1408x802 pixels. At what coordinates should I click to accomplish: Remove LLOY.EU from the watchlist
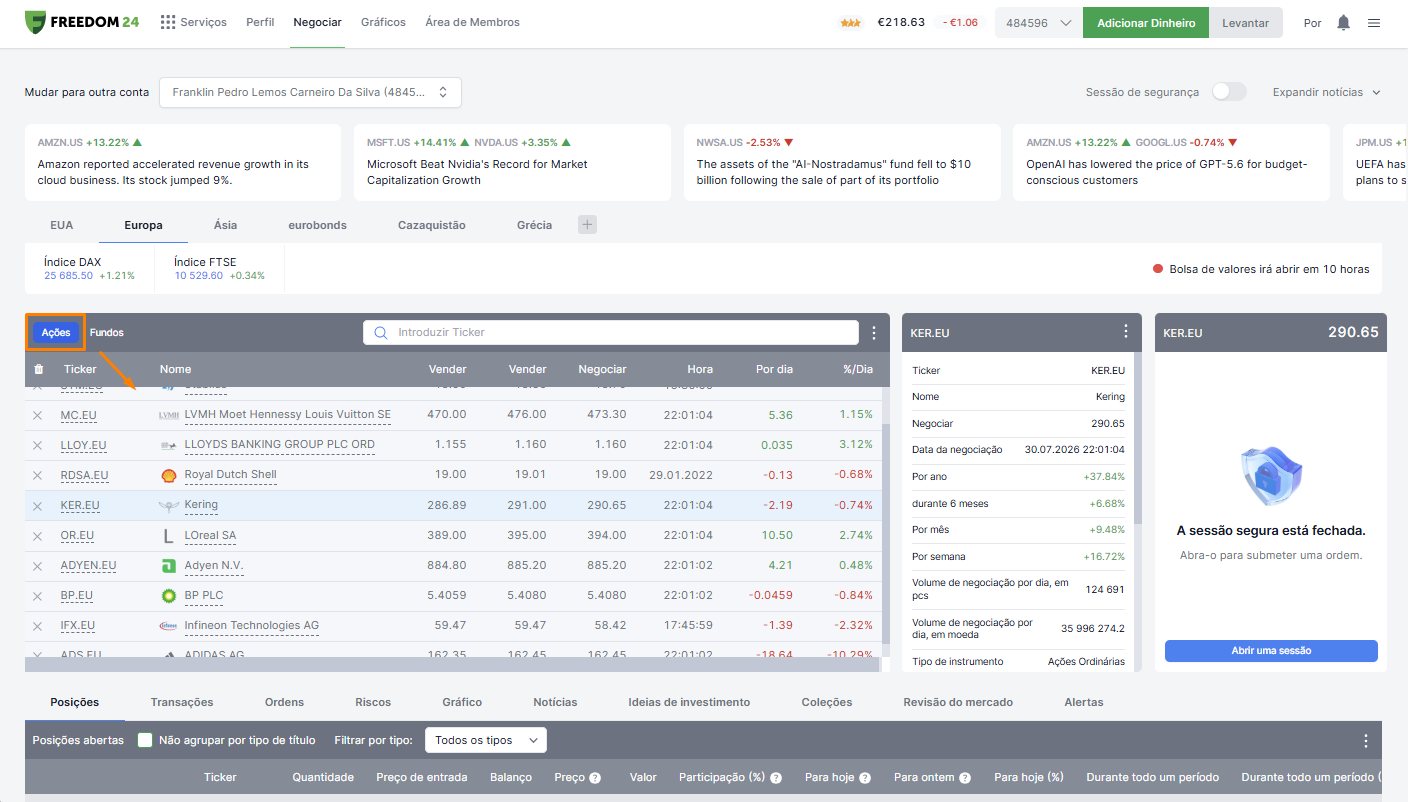coord(38,445)
